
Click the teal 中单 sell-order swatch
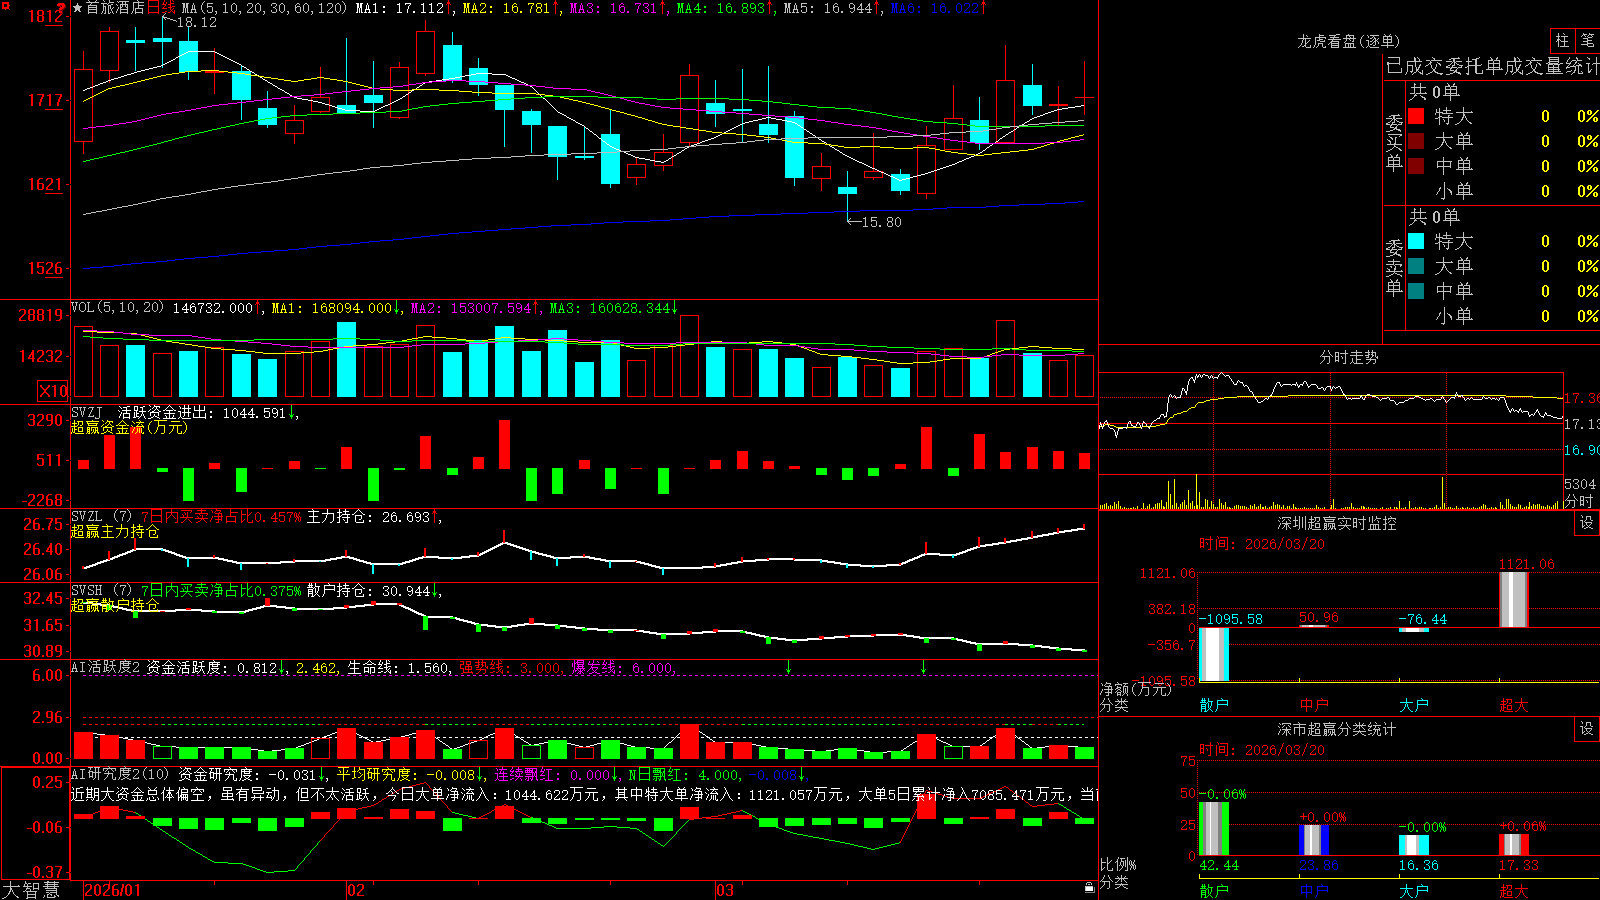click(1416, 291)
